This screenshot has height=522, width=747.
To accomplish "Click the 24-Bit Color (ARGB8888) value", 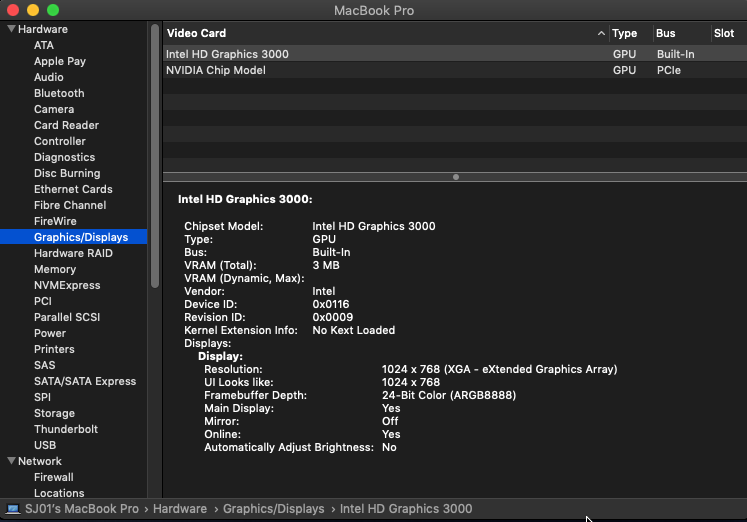I will pyautogui.click(x=449, y=395).
